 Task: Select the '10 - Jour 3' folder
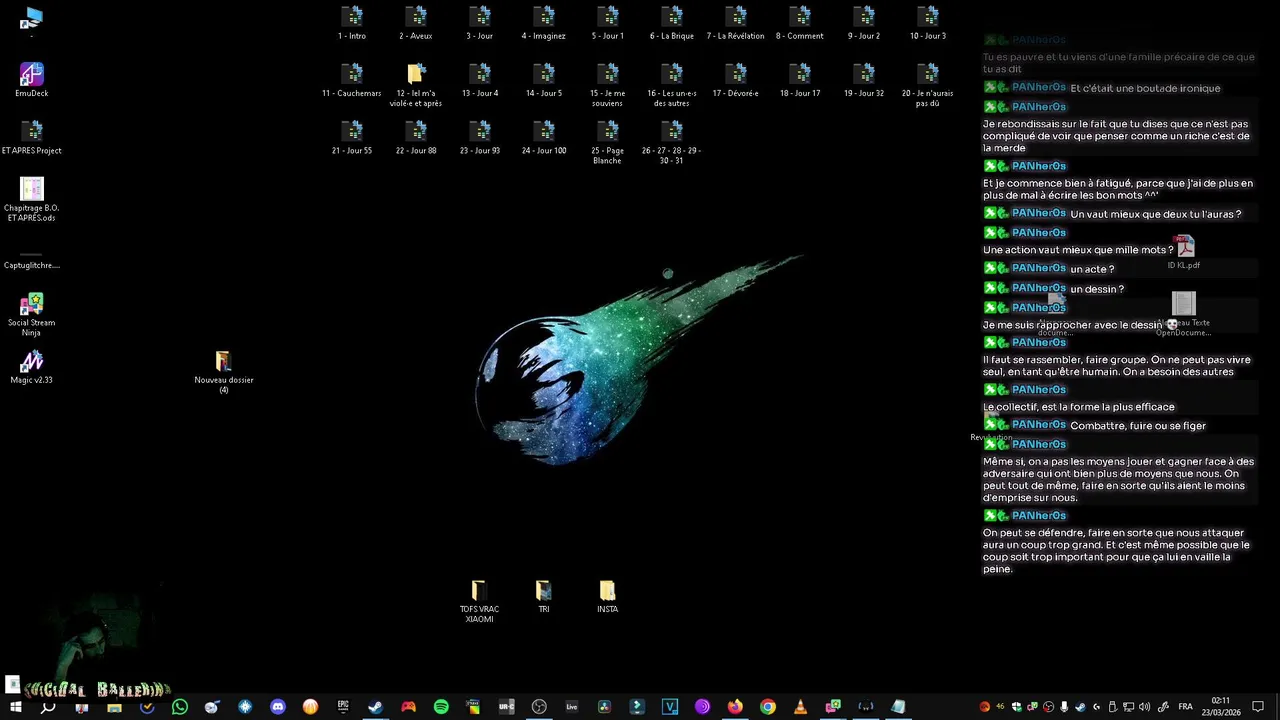pyautogui.click(x=928, y=23)
